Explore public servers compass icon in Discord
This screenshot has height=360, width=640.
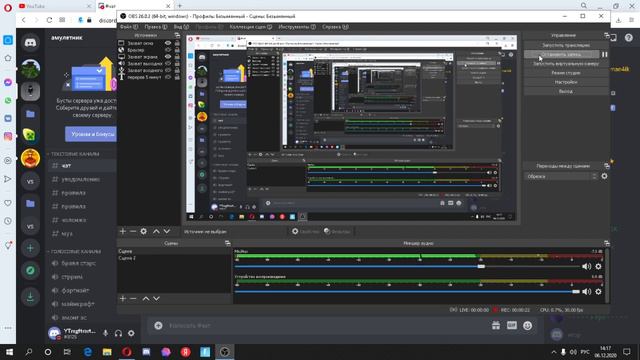pos(30,270)
